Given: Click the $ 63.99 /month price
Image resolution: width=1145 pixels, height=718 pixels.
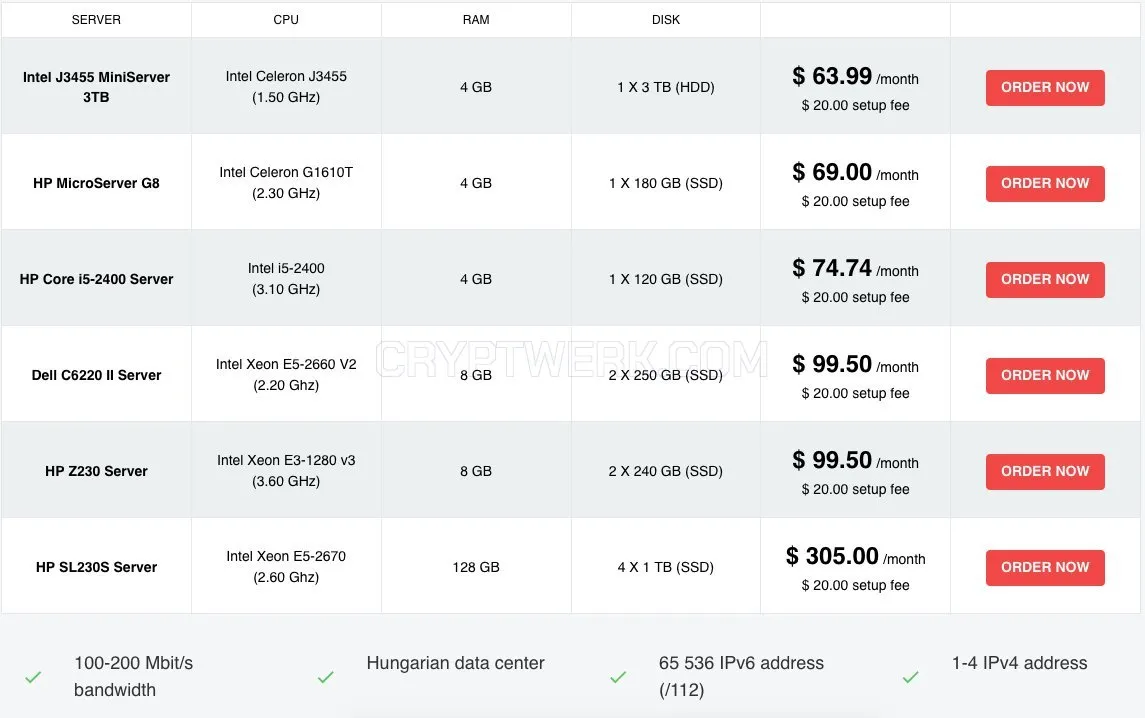Looking at the screenshot, I should point(855,76).
